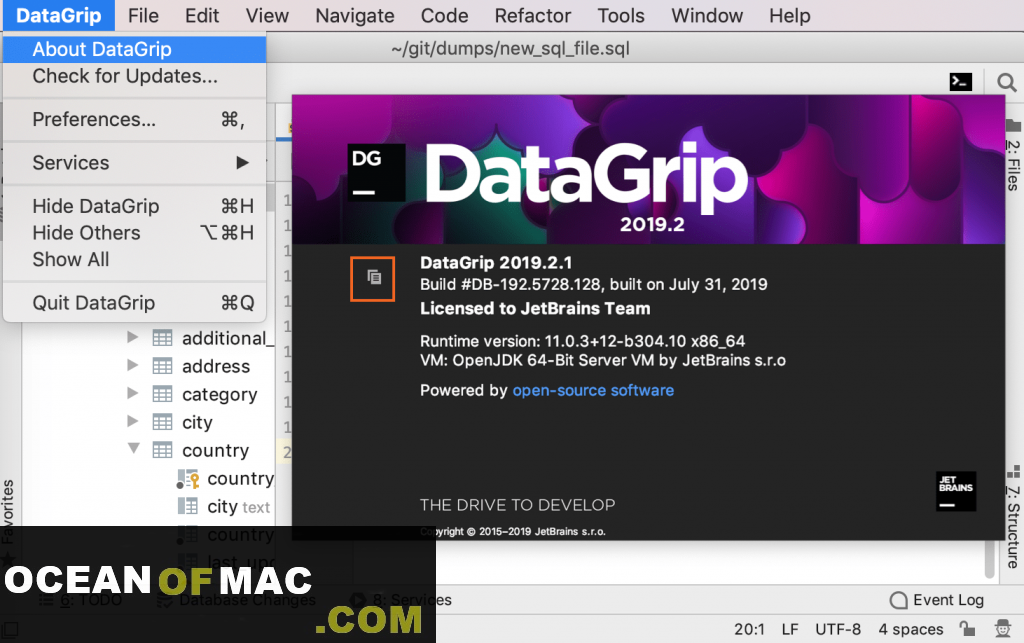
Task: Select the address table in the tree
Action: pyautogui.click(x=216, y=366)
